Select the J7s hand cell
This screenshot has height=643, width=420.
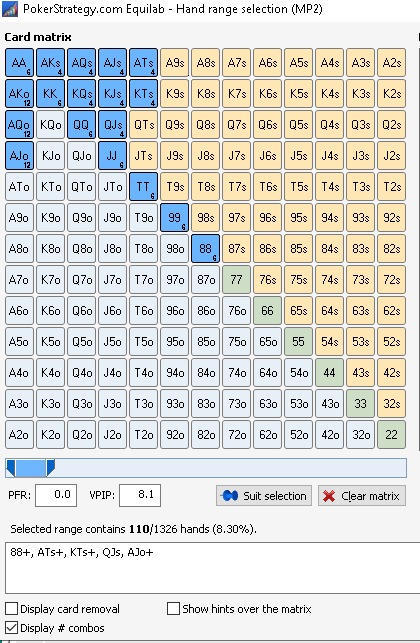click(x=237, y=155)
